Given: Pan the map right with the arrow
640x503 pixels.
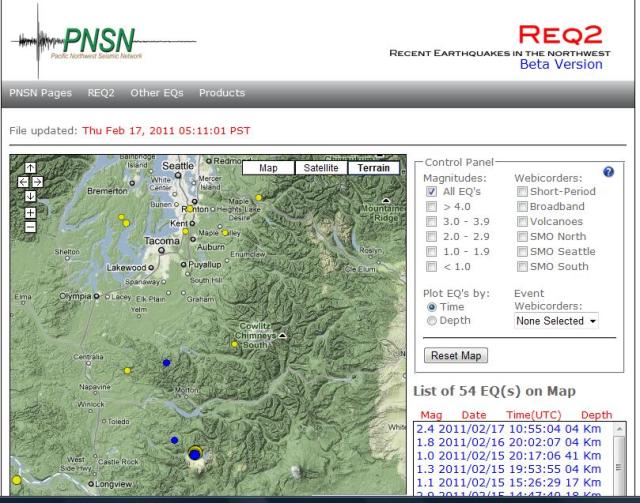Looking at the screenshot, I should [36, 182].
